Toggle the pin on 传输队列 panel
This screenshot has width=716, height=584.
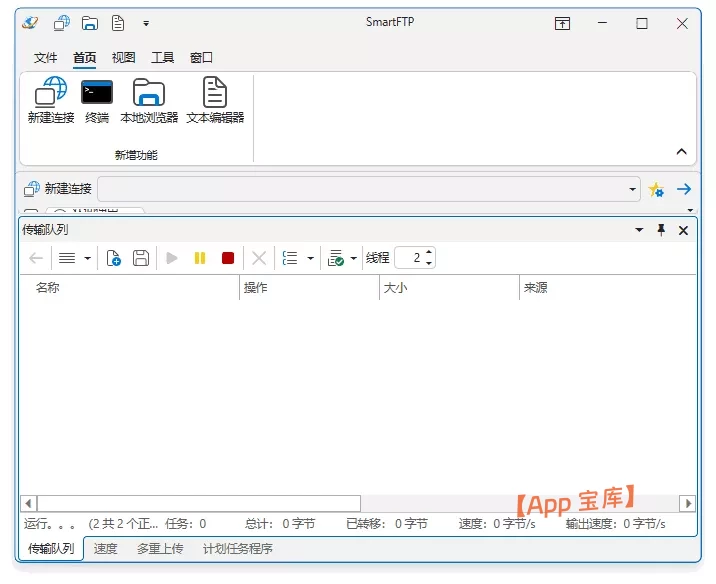point(661,230)
